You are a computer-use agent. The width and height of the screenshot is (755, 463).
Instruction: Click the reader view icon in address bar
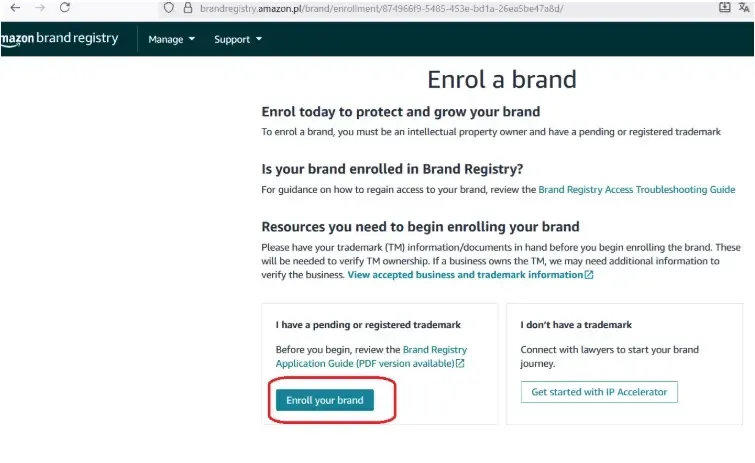[x=724, y=7]
